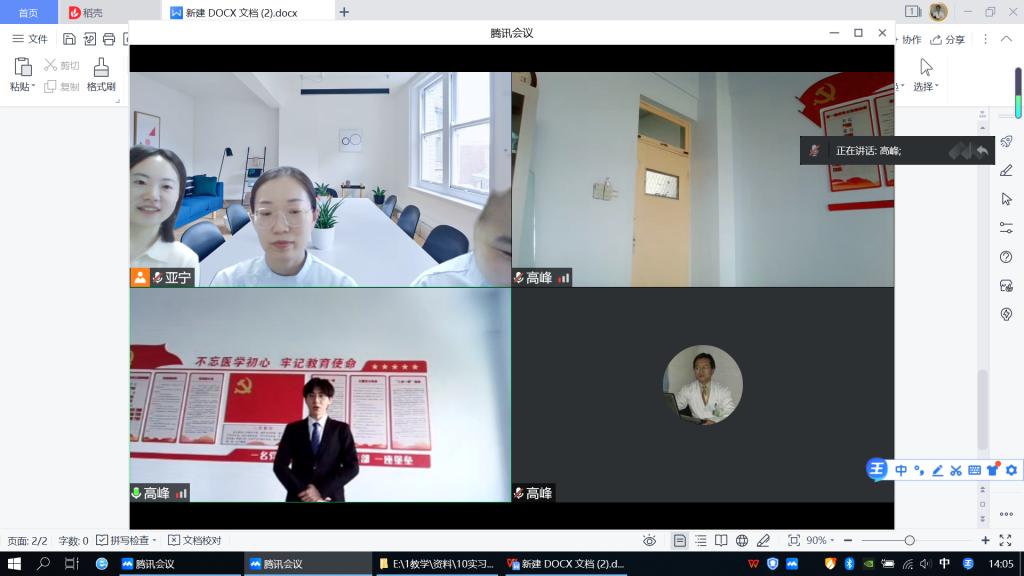Image resolution: width=1024 pixels, height=576 pixels.
Task: Click the print icon in quick toolbar
Action: pos(109,39)
